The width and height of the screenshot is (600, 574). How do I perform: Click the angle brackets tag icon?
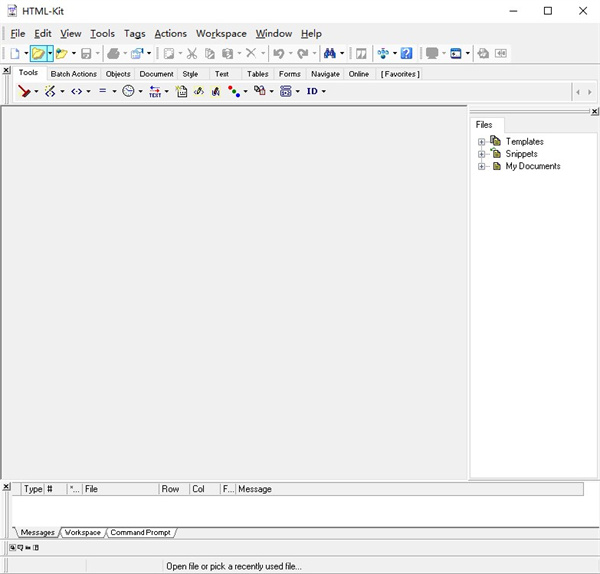[x=76, y=91]
